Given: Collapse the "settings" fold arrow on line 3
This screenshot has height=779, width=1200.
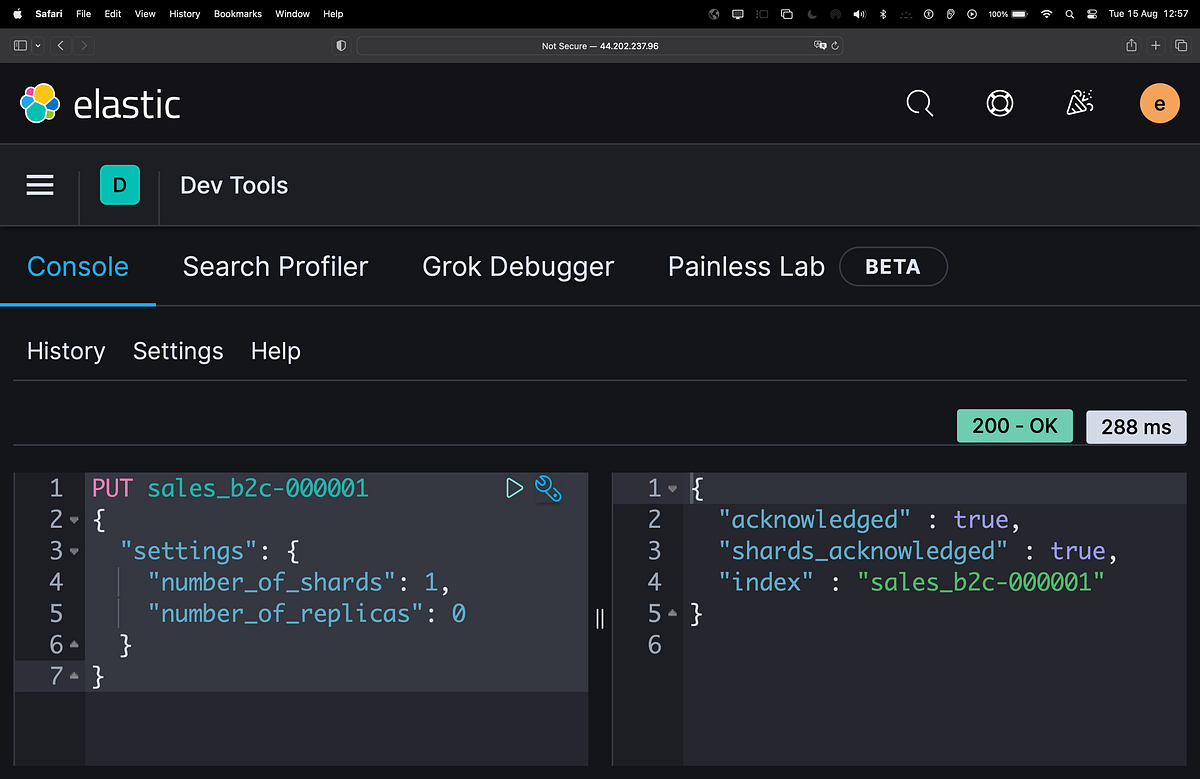Looking at the screenshot, I should (73, 551).
